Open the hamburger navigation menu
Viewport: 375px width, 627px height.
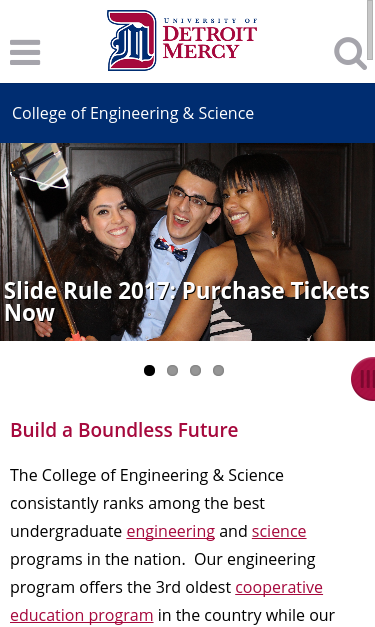[25, 52]
